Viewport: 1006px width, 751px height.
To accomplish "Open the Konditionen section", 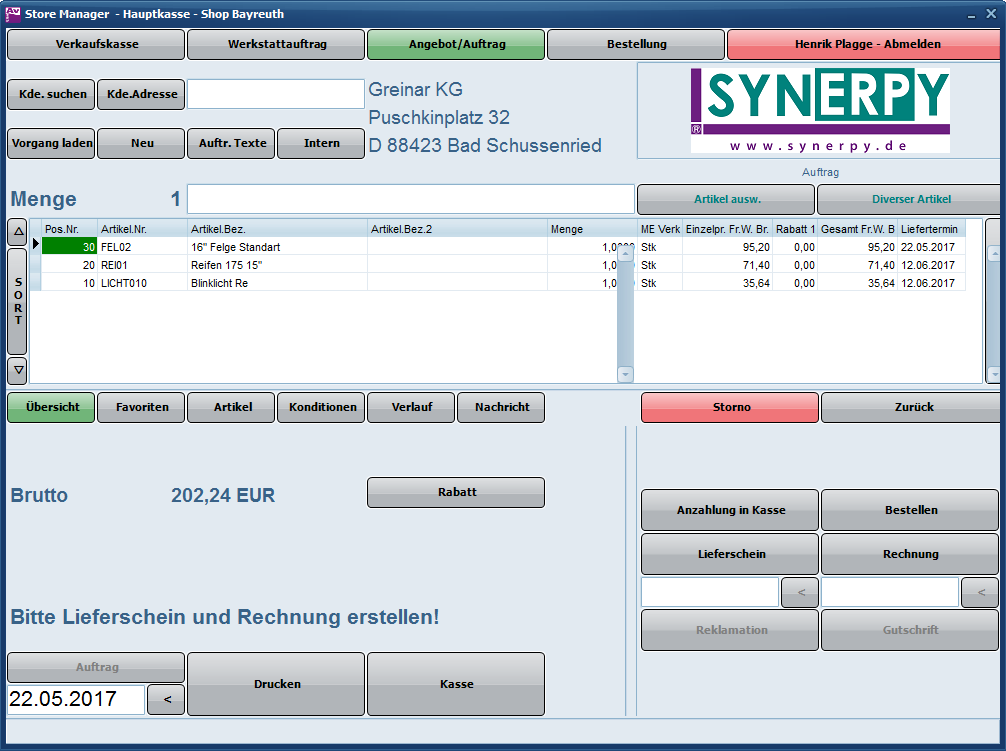I will (321, 407).
